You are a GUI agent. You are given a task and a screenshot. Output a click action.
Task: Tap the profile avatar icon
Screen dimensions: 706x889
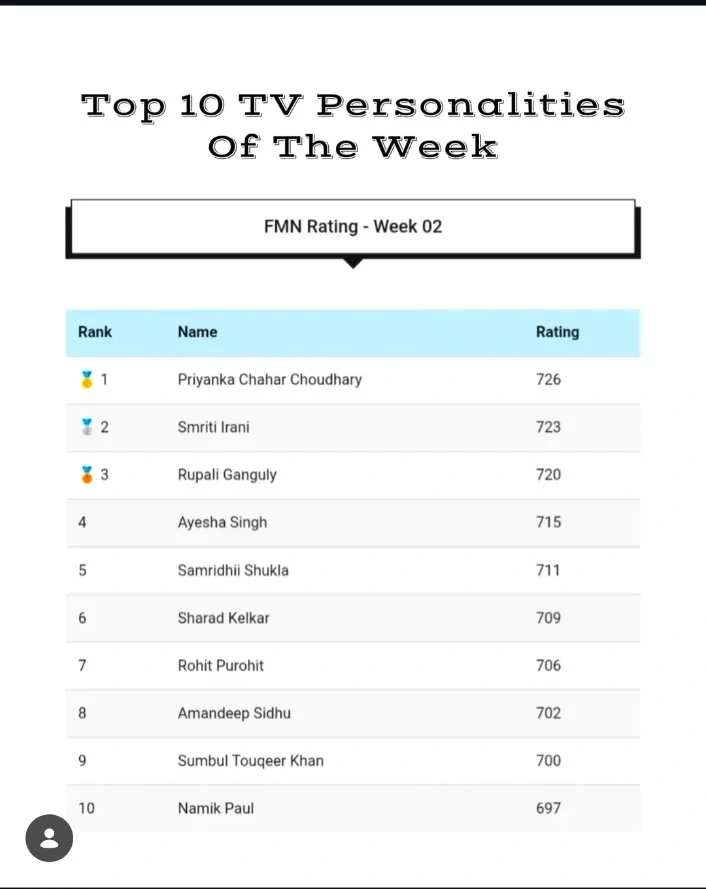(49, 838)
